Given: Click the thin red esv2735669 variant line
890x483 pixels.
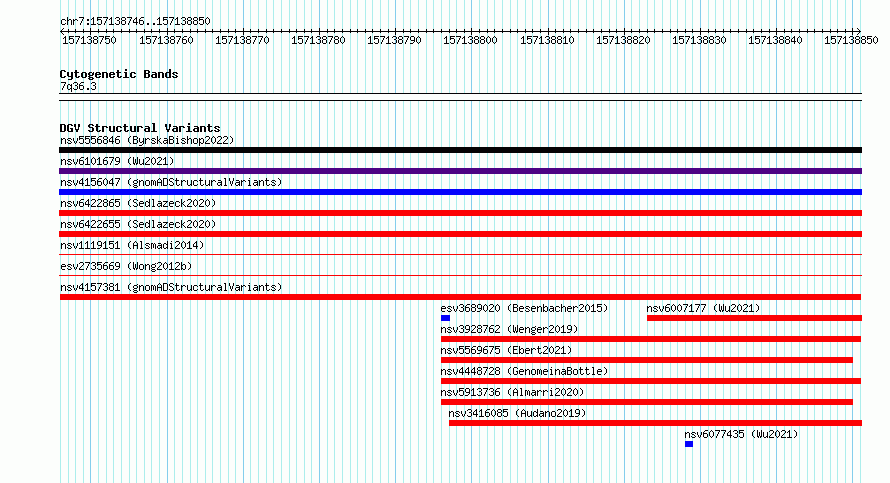Looking at the screenshot, I should (460, 276).
